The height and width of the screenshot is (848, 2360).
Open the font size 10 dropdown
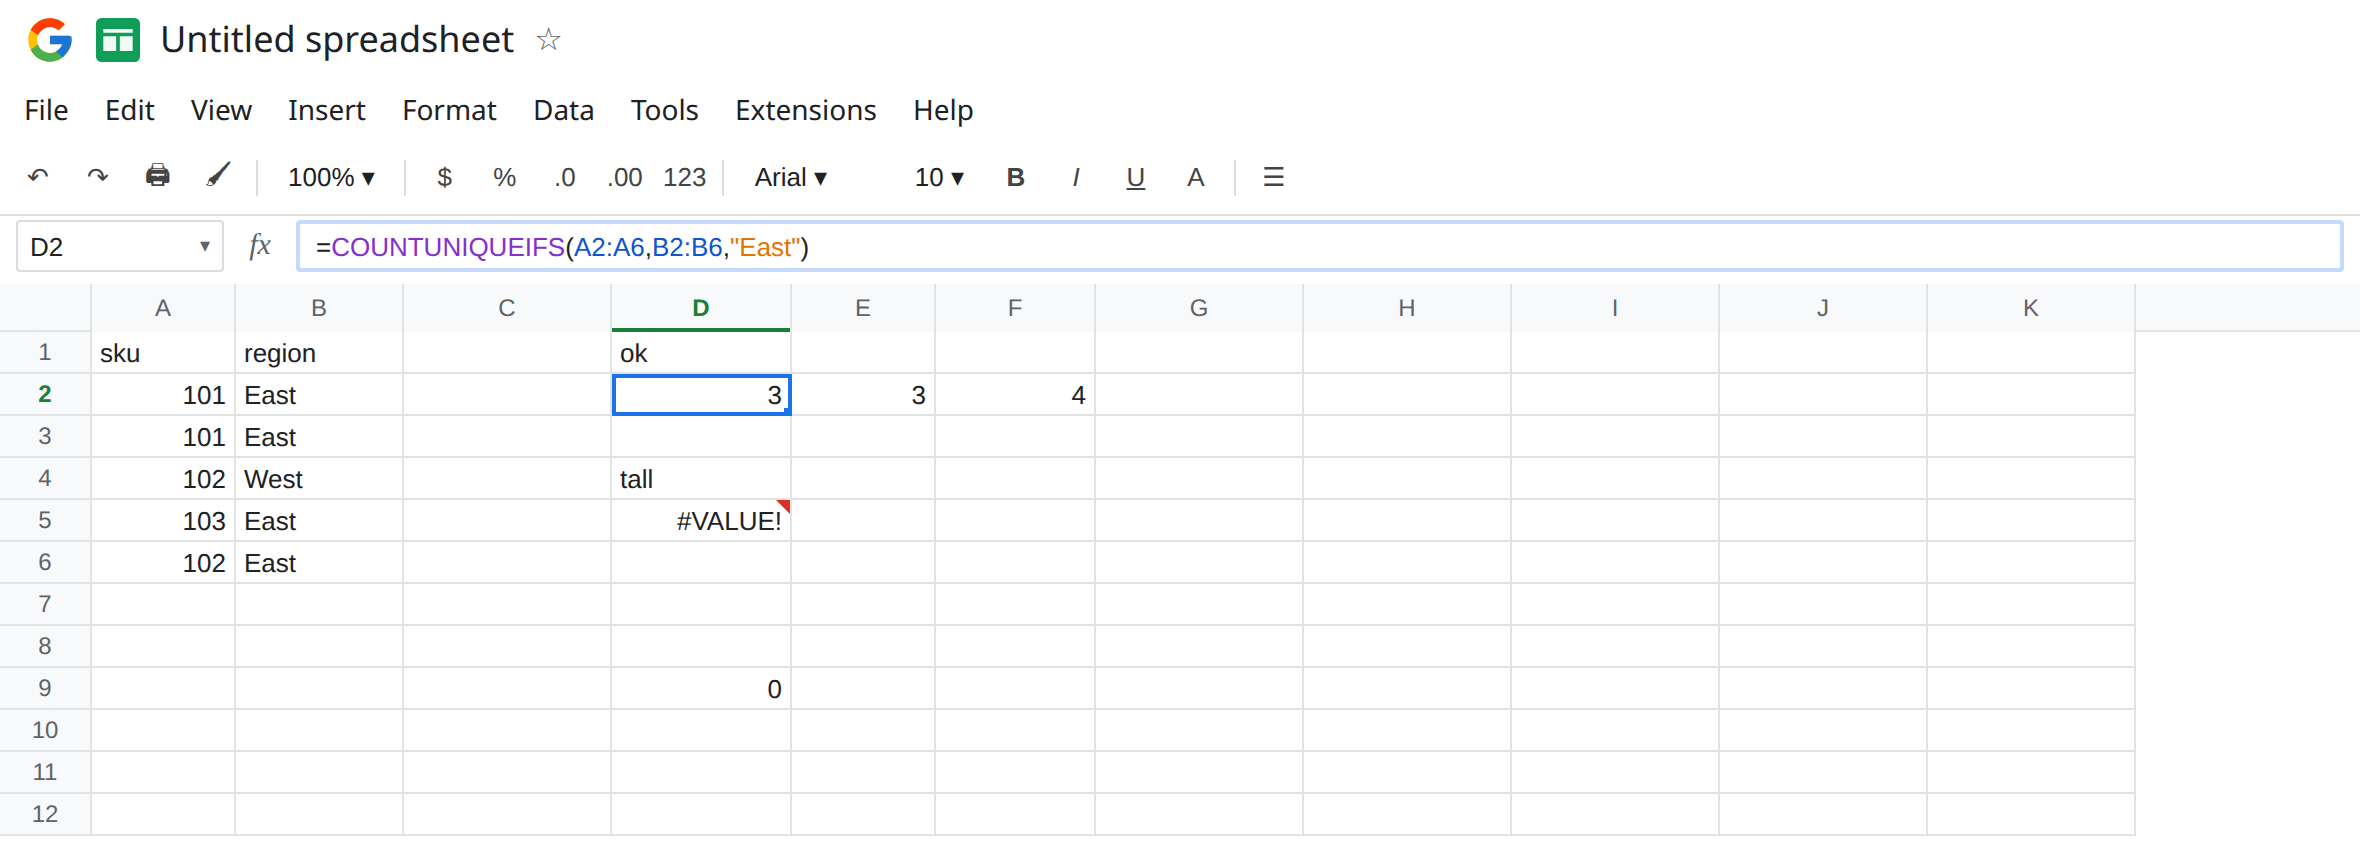coord(939,177)
